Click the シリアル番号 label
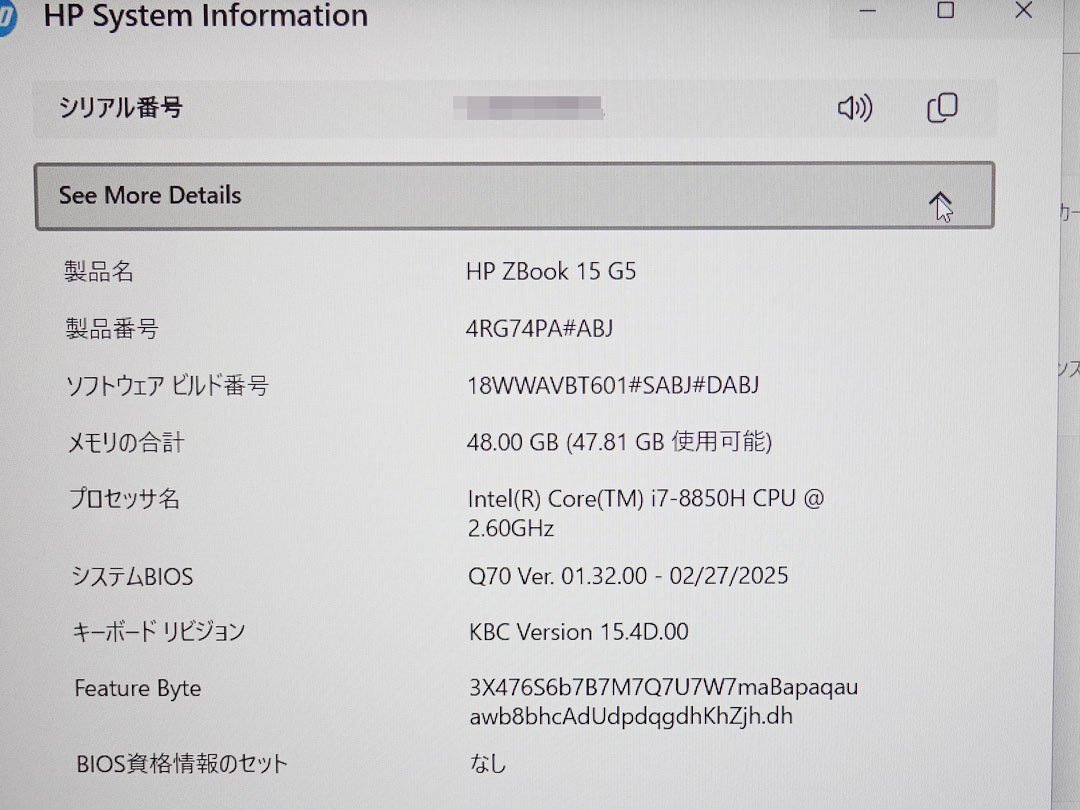The width and height of the screenshot is (1080, 810). [121, 107]
